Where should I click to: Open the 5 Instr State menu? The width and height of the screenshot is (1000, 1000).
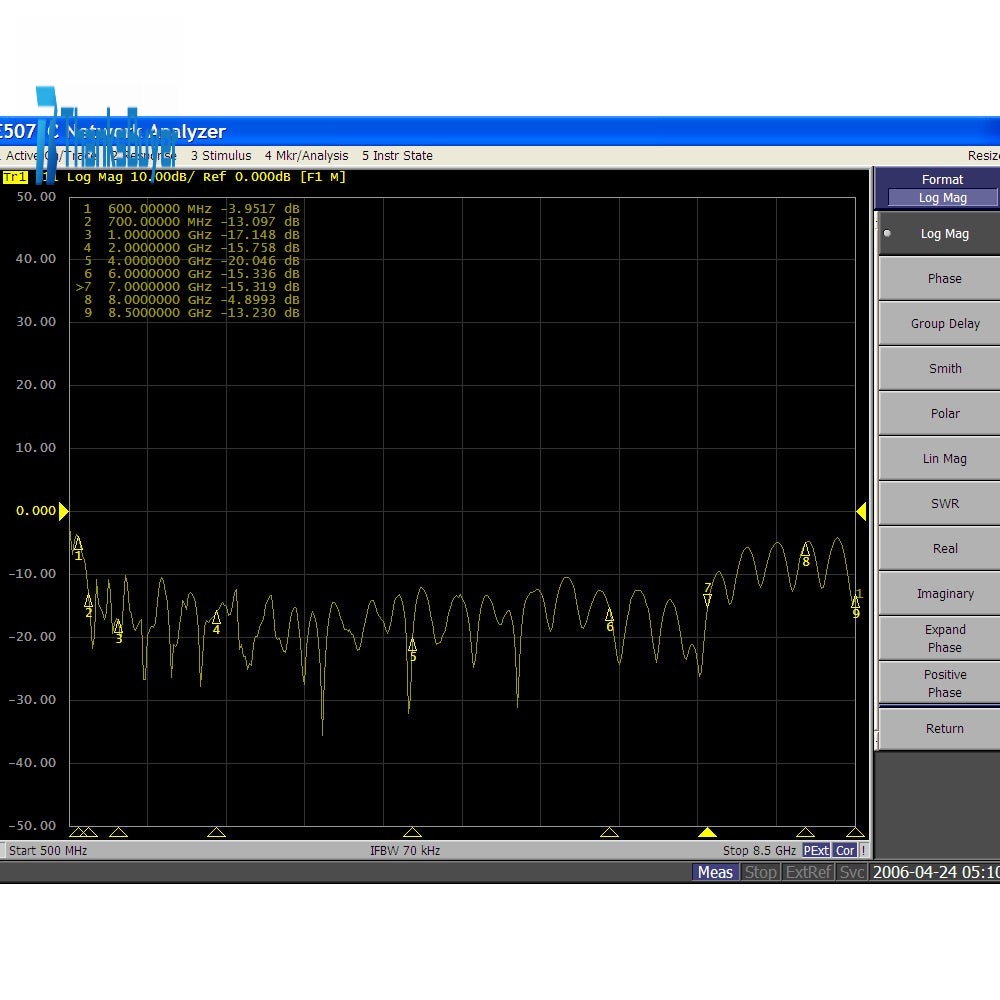click(x=397, y=156)
